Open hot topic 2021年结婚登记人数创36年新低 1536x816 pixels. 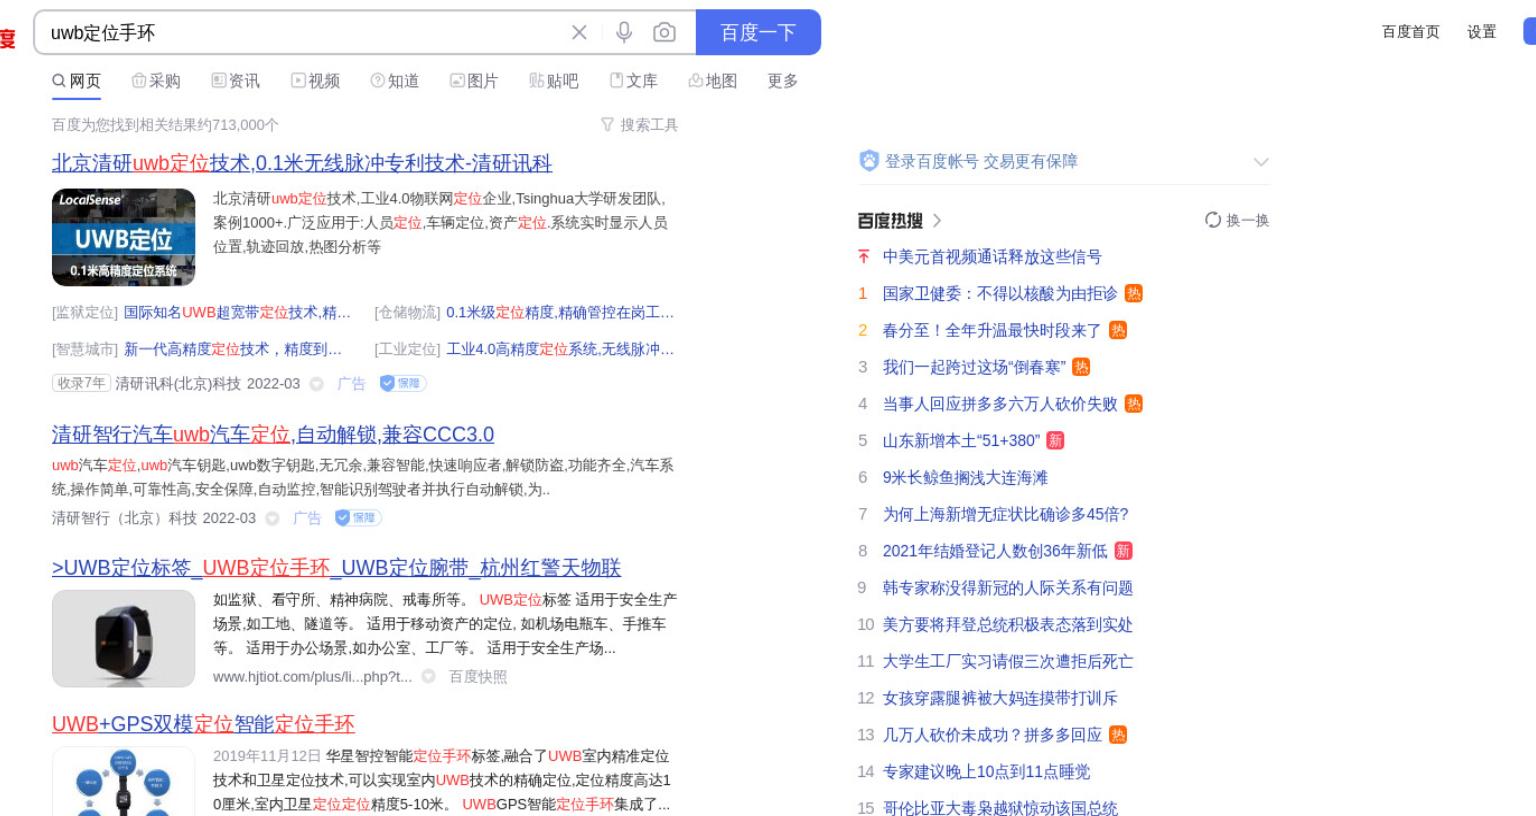995,551
